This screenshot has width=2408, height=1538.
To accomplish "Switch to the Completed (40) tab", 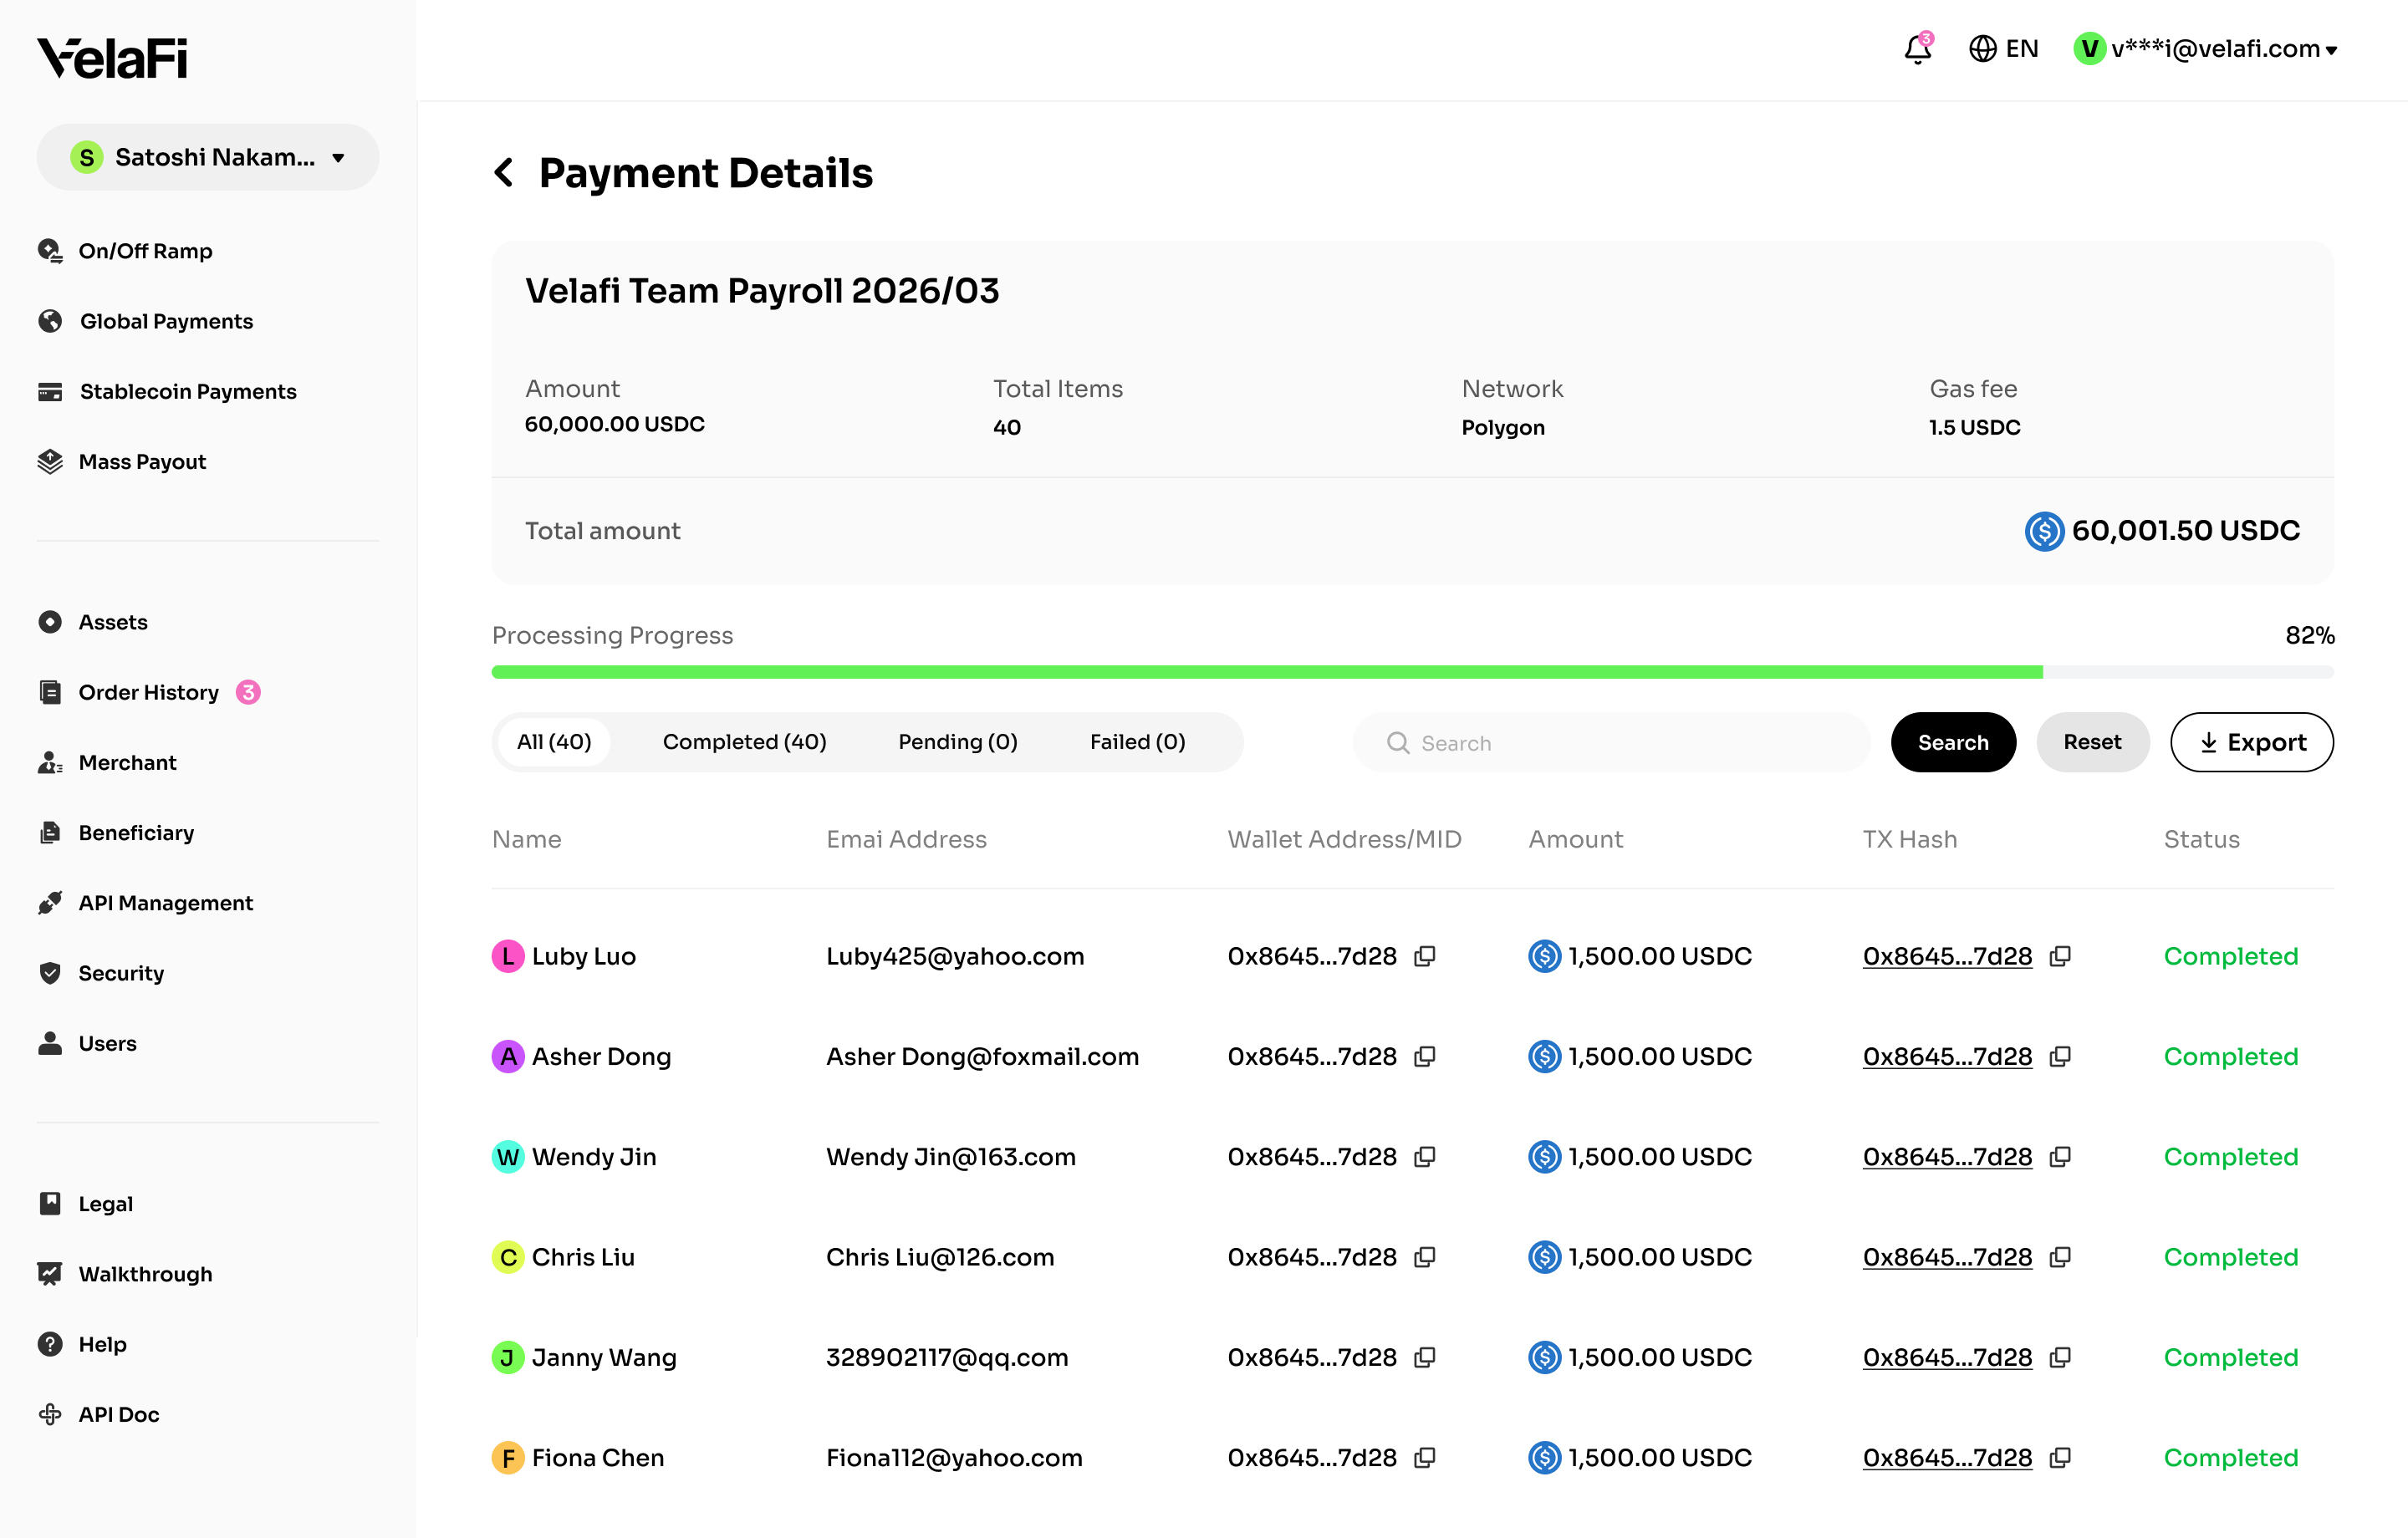I will [x=744, y=742].
